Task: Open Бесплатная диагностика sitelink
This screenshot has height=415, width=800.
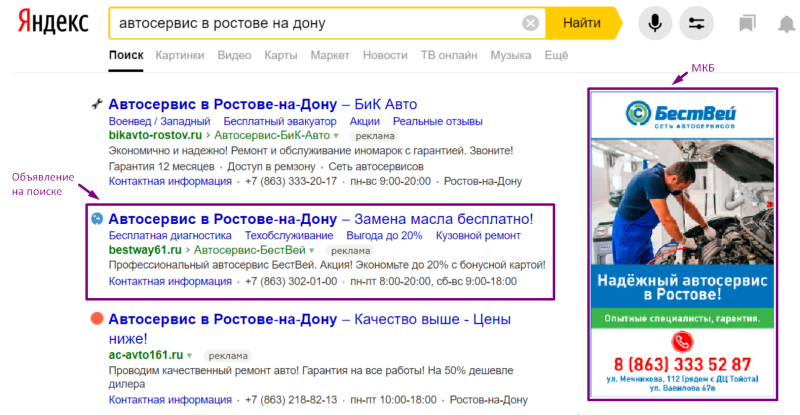Action: [x=170, y=236]
